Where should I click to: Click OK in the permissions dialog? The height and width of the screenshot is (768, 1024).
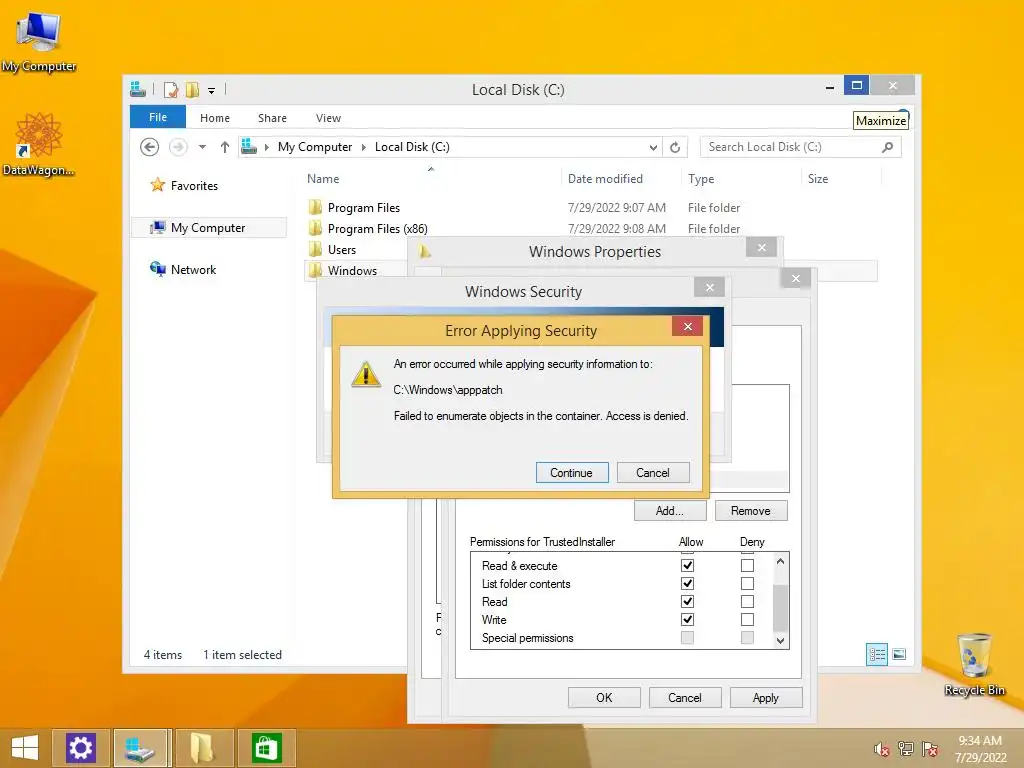(604, 697)
